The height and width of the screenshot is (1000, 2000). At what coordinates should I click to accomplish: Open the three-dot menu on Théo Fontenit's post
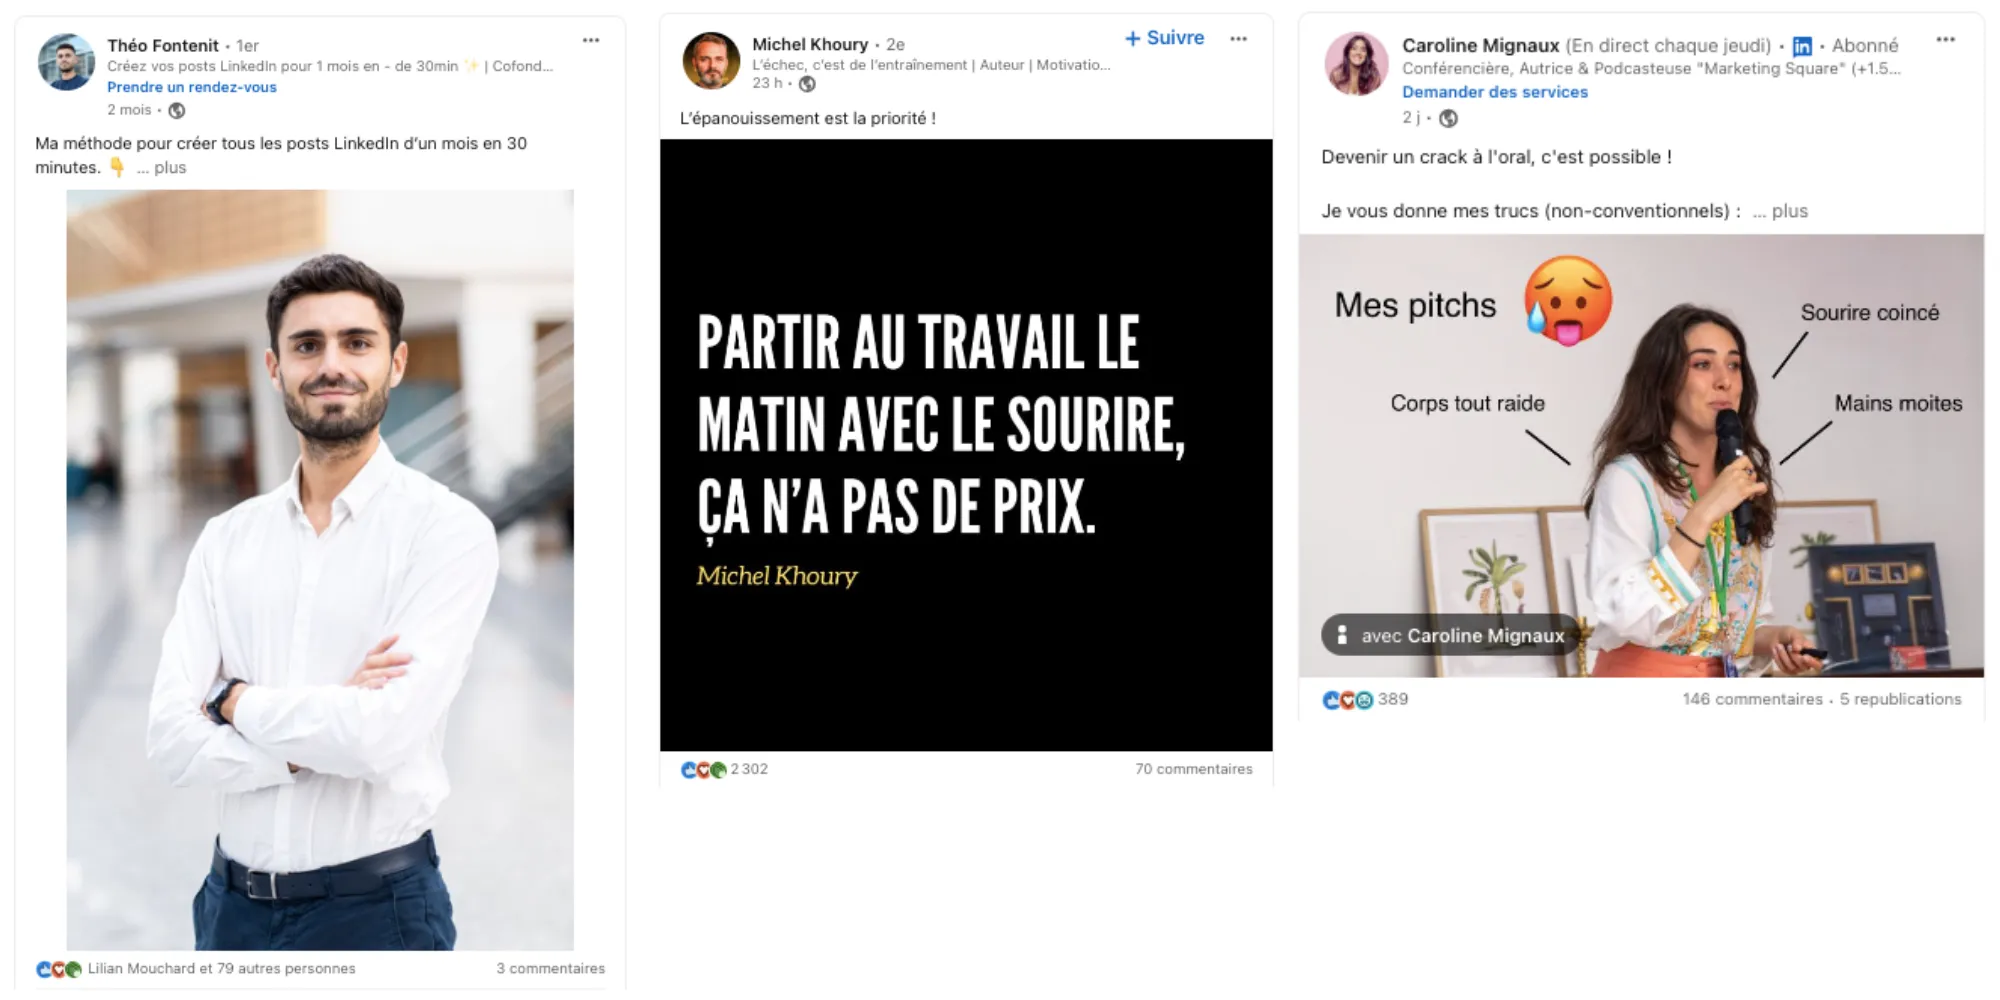point(591,41)
